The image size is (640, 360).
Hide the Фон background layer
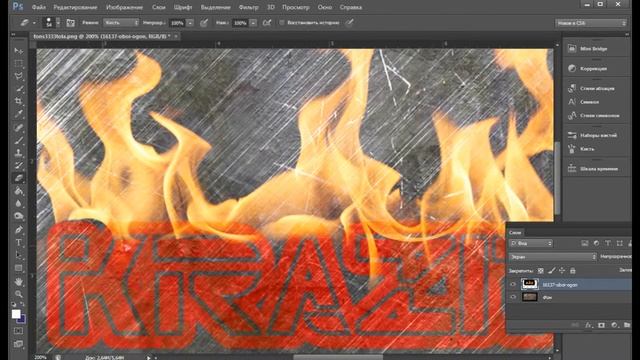coord(513,297)
